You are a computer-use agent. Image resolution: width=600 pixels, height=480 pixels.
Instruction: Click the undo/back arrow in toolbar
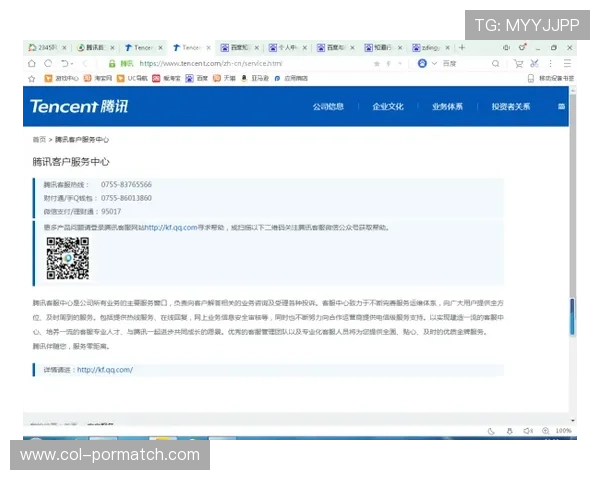pos(64,64)
